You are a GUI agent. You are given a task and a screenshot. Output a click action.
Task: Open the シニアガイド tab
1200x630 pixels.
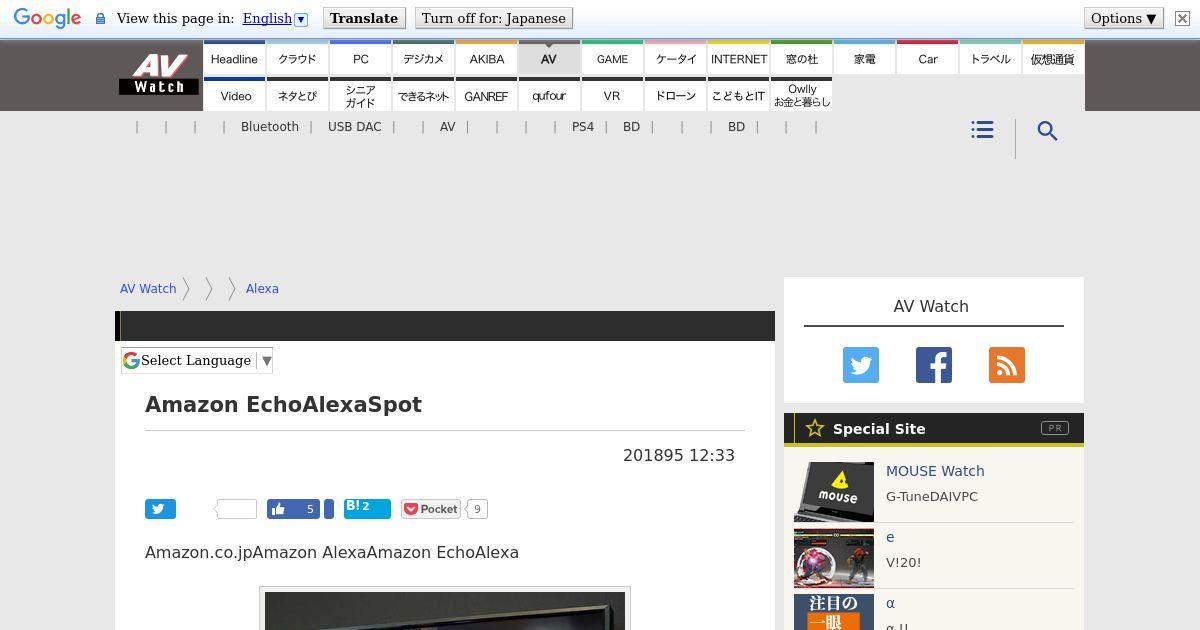(361, 96)
